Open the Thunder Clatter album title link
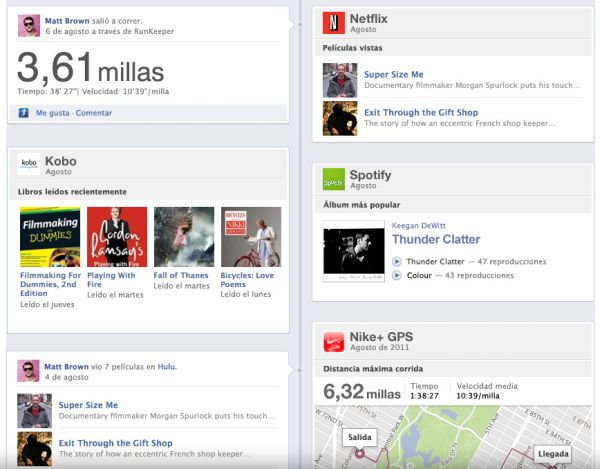The image size is (600, 469). pos(436,239)
